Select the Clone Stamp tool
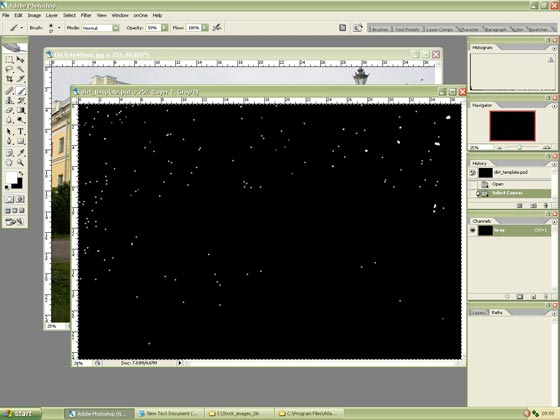 tap(10, 101)
